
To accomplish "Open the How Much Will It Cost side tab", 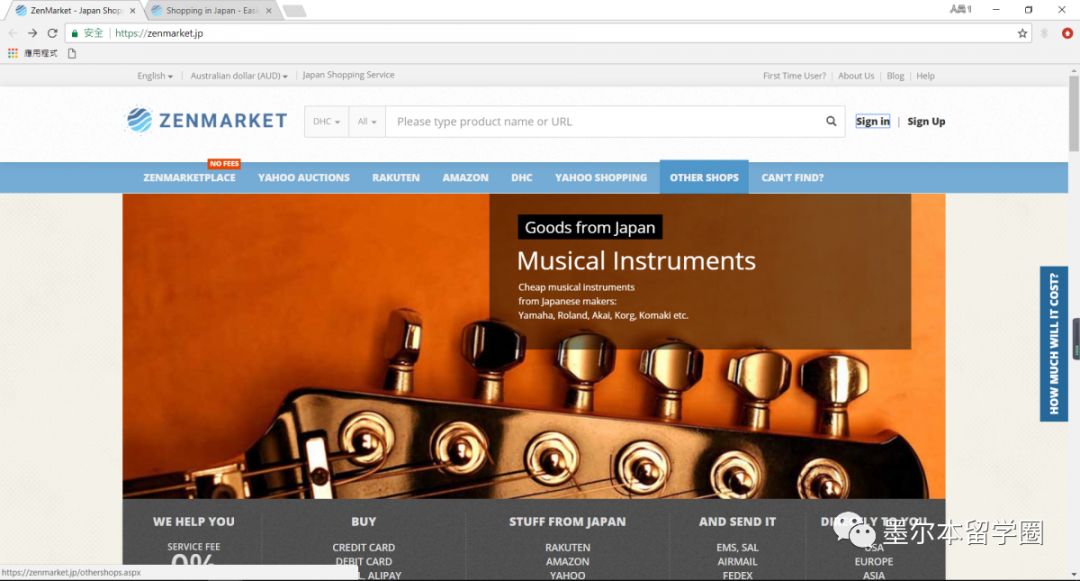I will pyautogui.click(x=1054, y=344).
